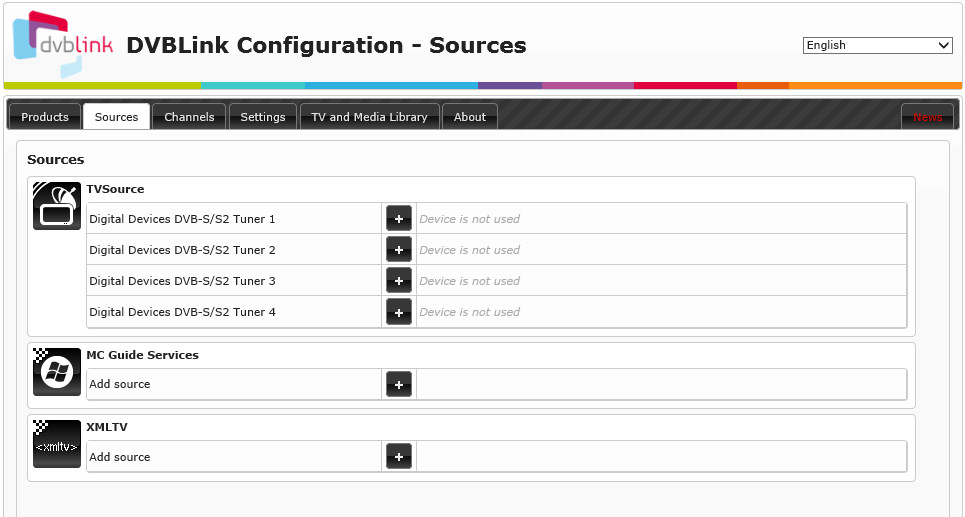Screen dimensions: 965x517
Task: Click the TVSource satellite TV icon
Action: click(57, 206)
